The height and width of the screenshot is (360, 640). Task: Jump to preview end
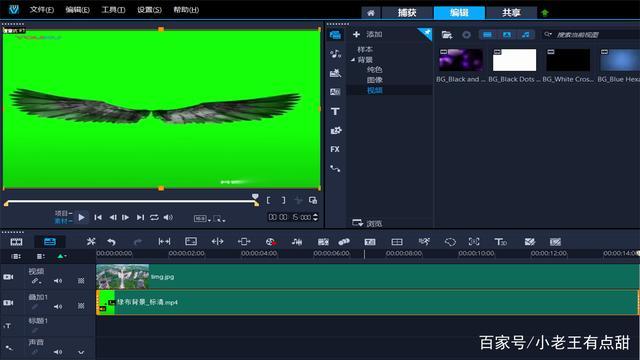coord(140,218)
